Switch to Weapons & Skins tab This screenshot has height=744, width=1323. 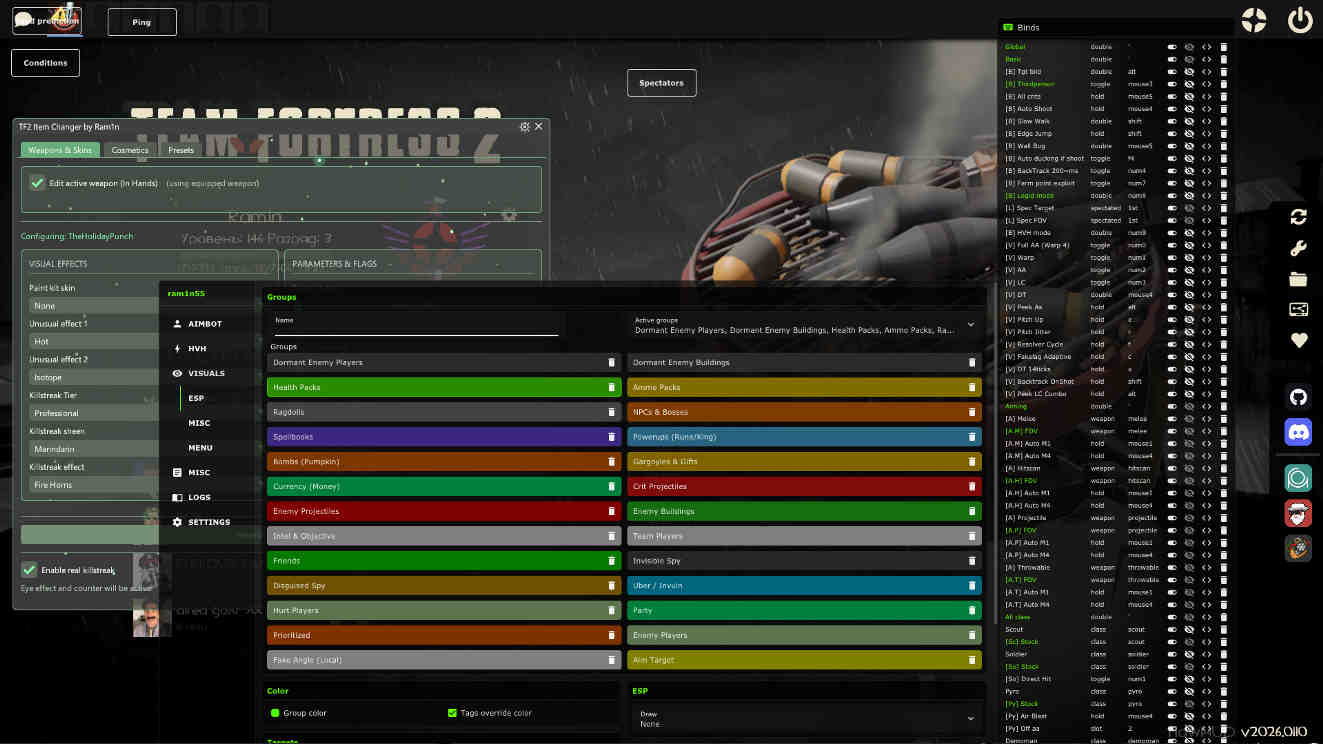(x=60, y=150)
